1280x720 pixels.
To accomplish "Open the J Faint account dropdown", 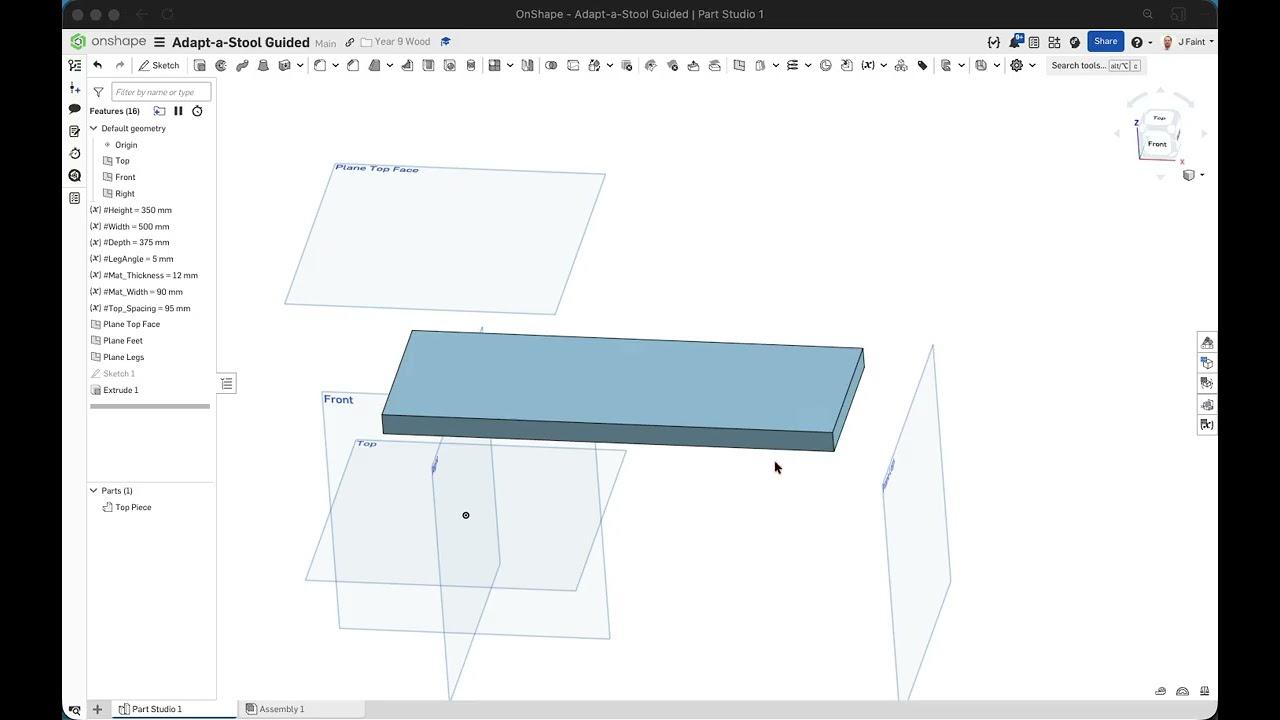I will click(x=1188, y=42).
